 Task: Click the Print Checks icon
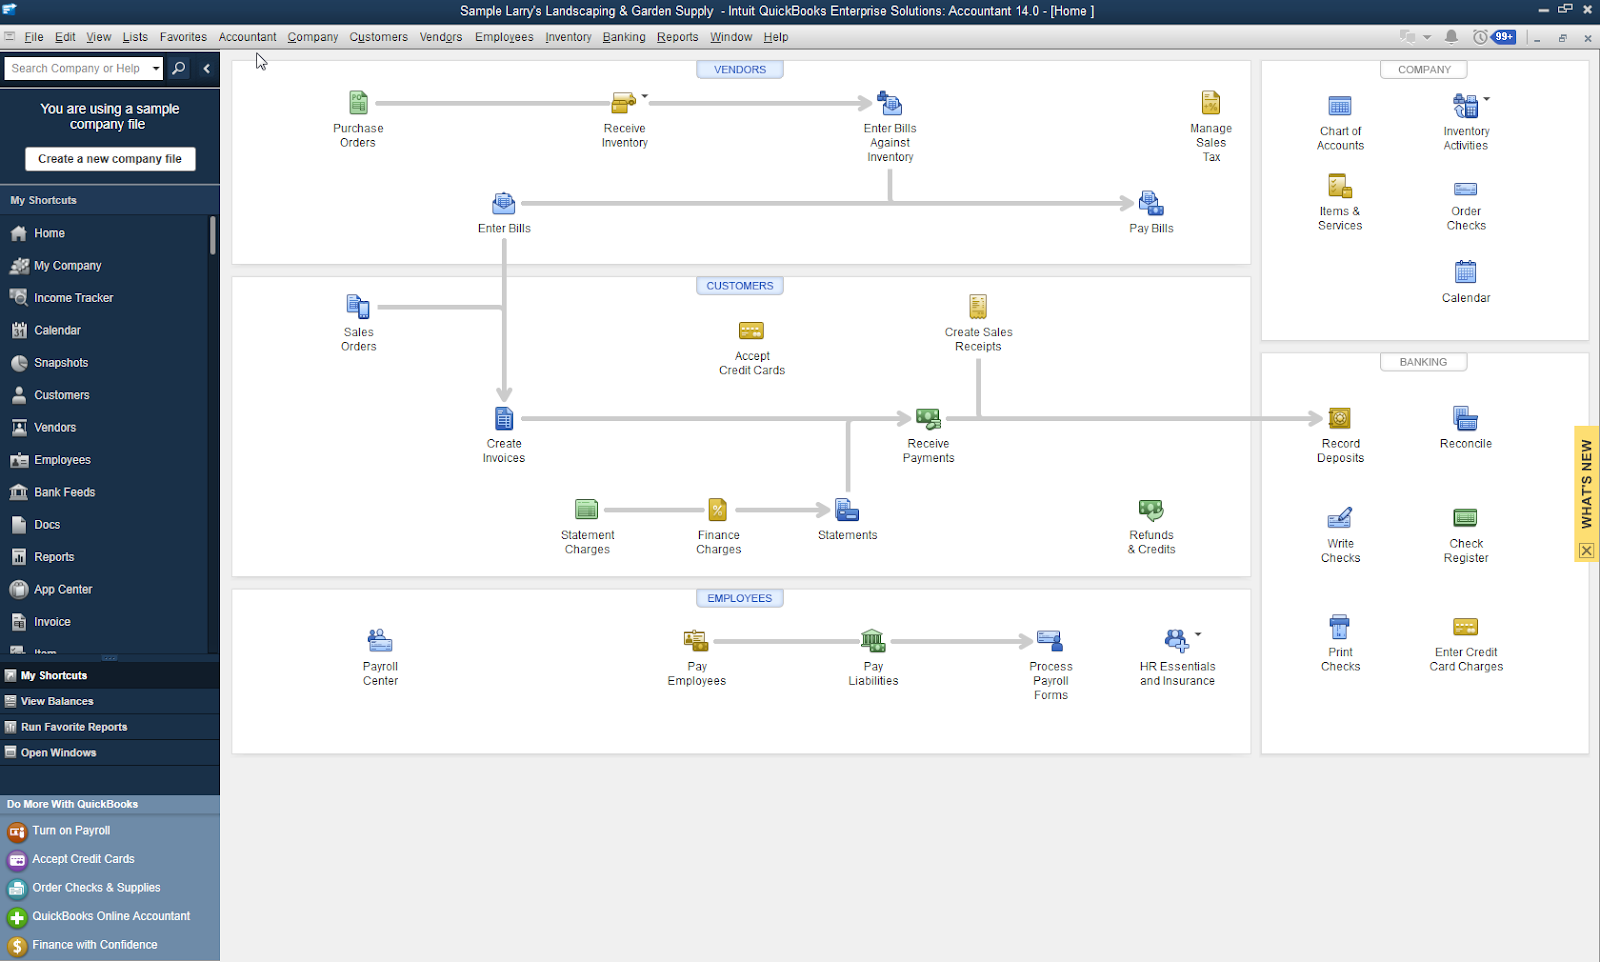[1340, 627]
